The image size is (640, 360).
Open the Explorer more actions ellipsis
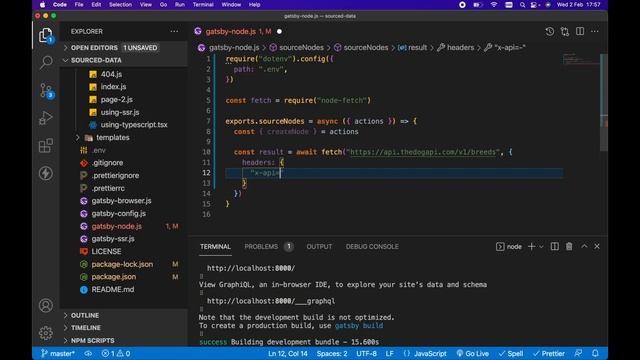174,31
